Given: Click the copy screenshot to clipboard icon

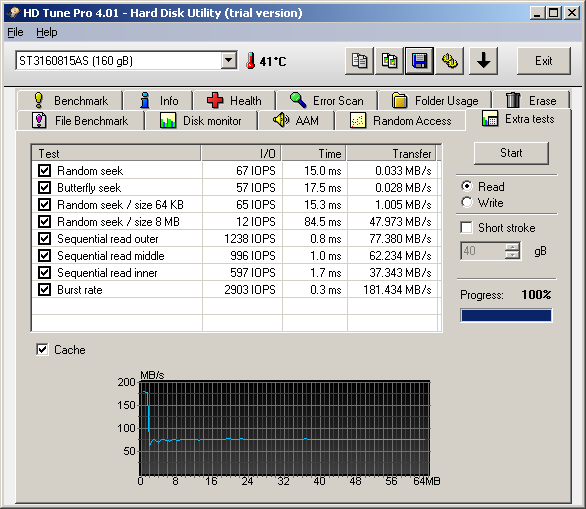Looking at the screenshot, I should click(389, 61).
